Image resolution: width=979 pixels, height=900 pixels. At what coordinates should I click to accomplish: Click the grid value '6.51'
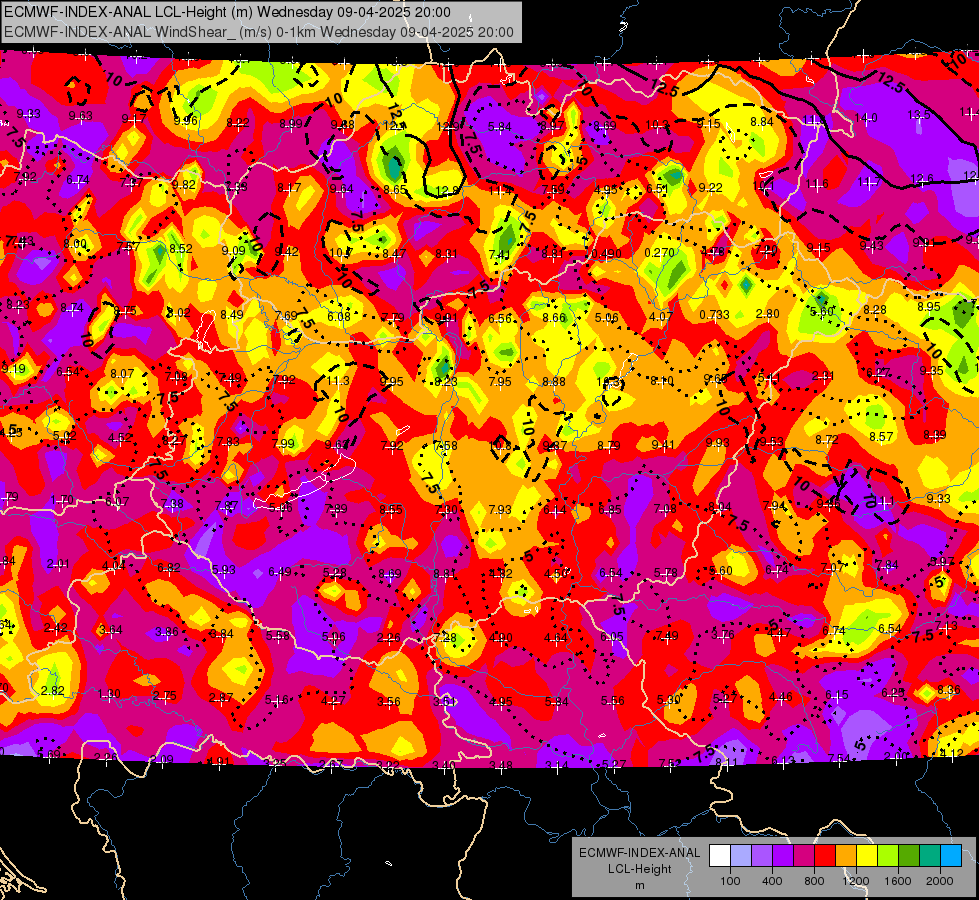pyautogui.click(x=657, y=189)
